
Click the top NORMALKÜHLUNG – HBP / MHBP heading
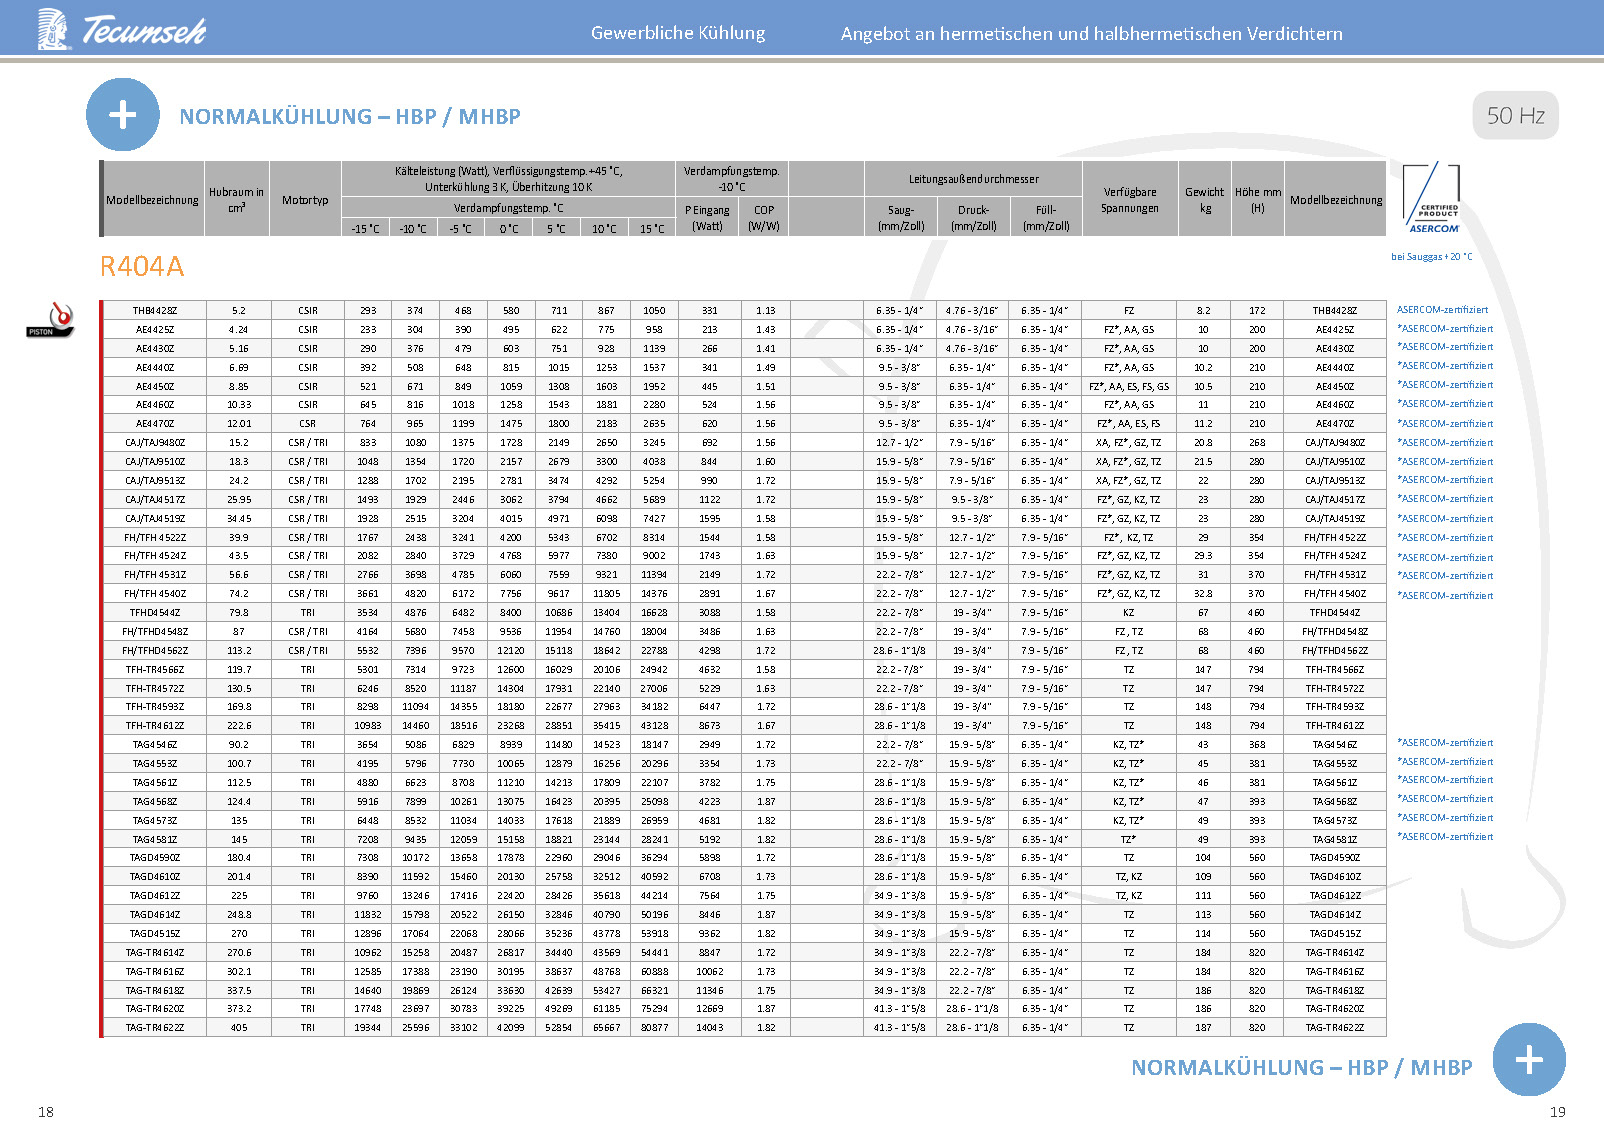349,117
